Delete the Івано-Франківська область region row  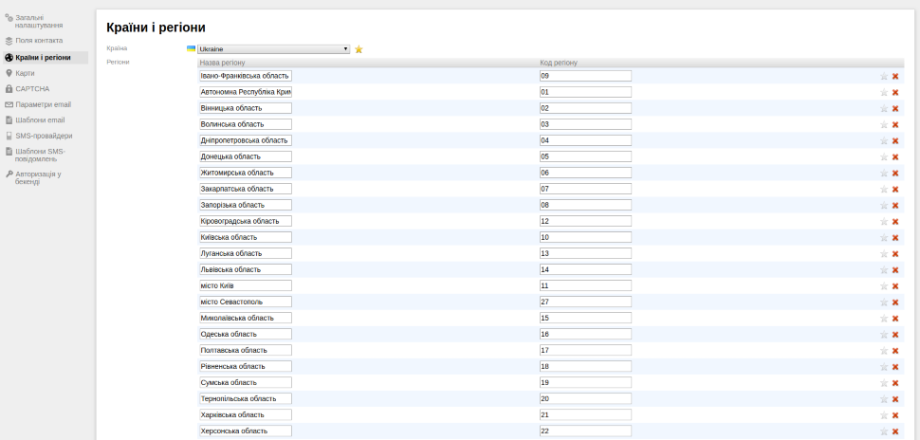(x=895, y=76)
